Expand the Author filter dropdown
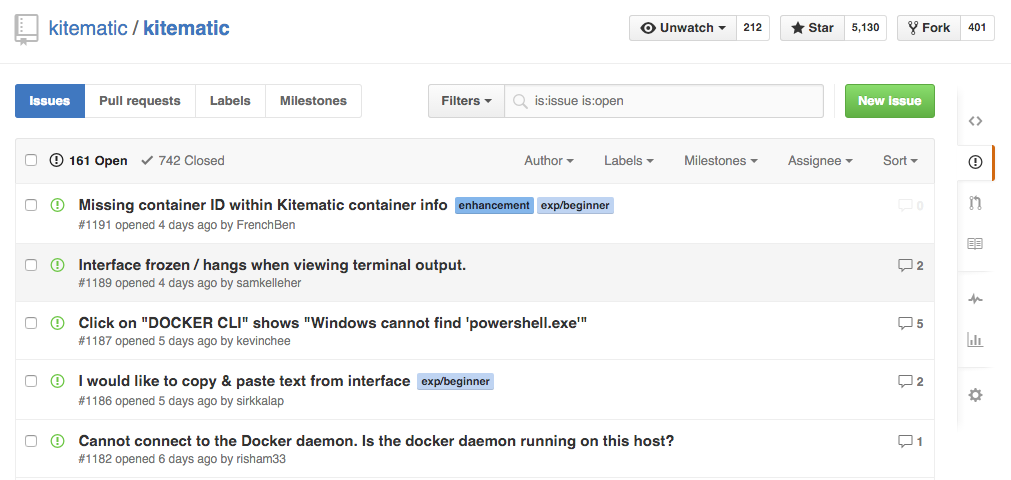This screenshot has height=480, width=1011. coord(548,161)
